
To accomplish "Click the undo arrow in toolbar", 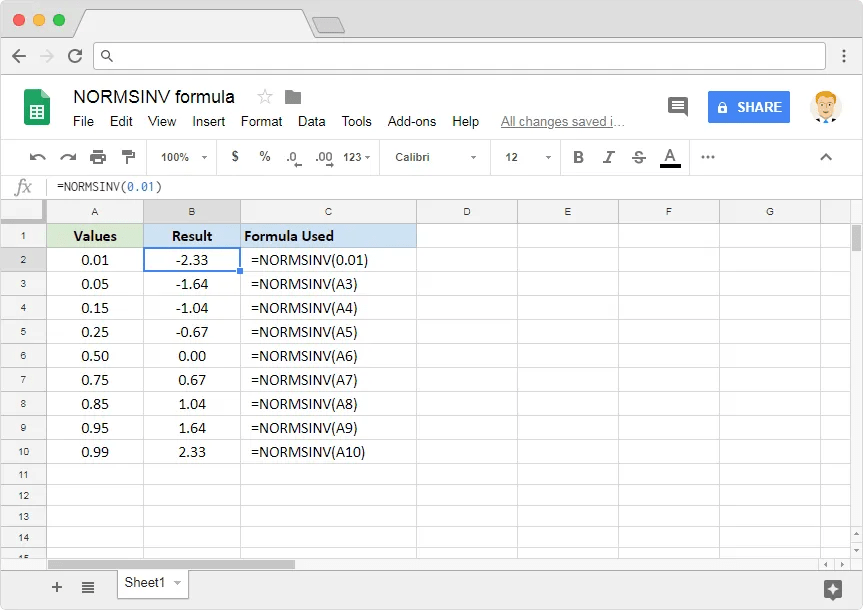I will 37,157.
